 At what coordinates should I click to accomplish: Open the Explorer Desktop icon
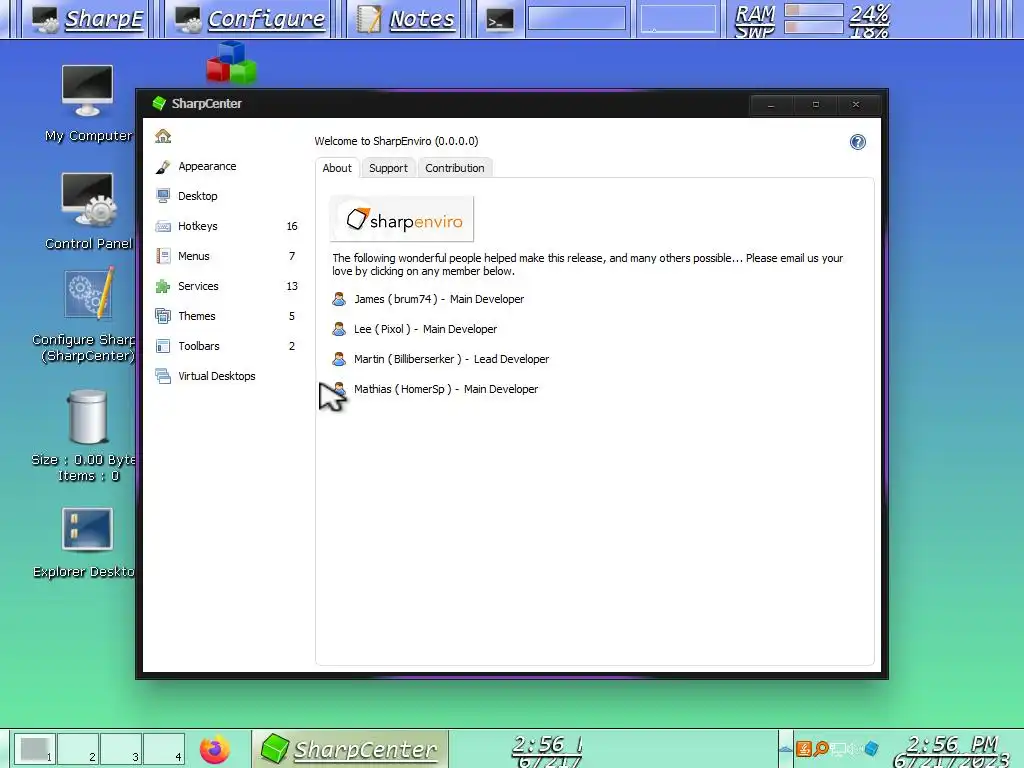tap(87, 542)
